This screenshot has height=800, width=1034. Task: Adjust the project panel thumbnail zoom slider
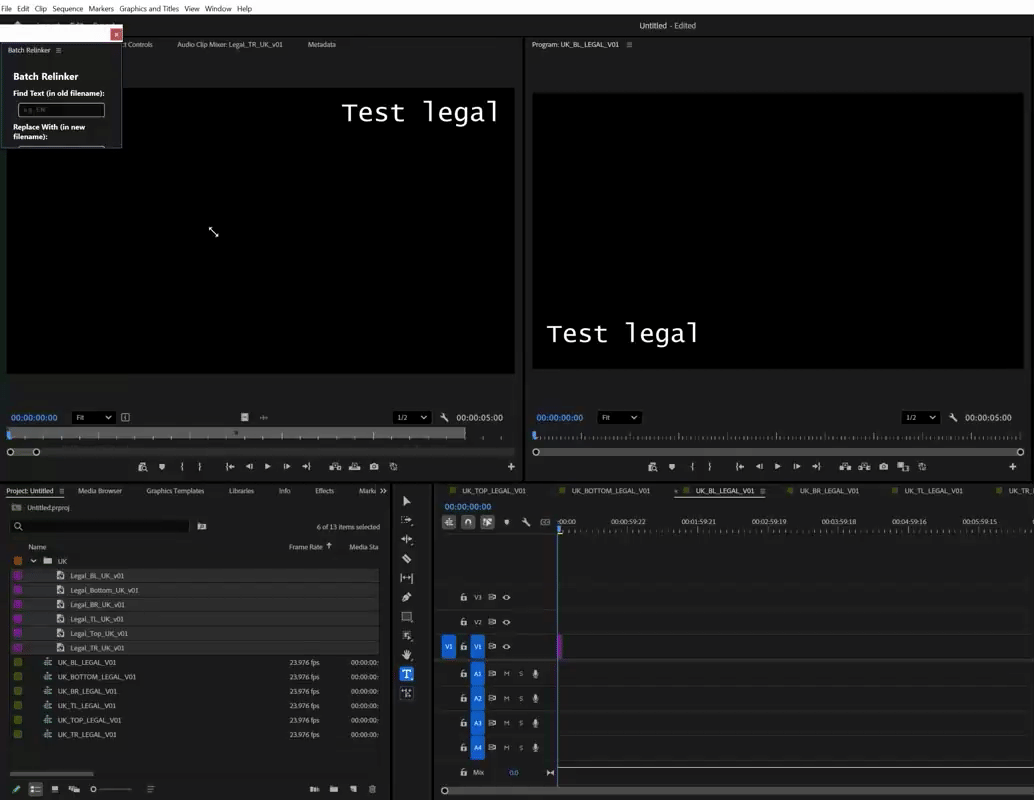[111, 789]
